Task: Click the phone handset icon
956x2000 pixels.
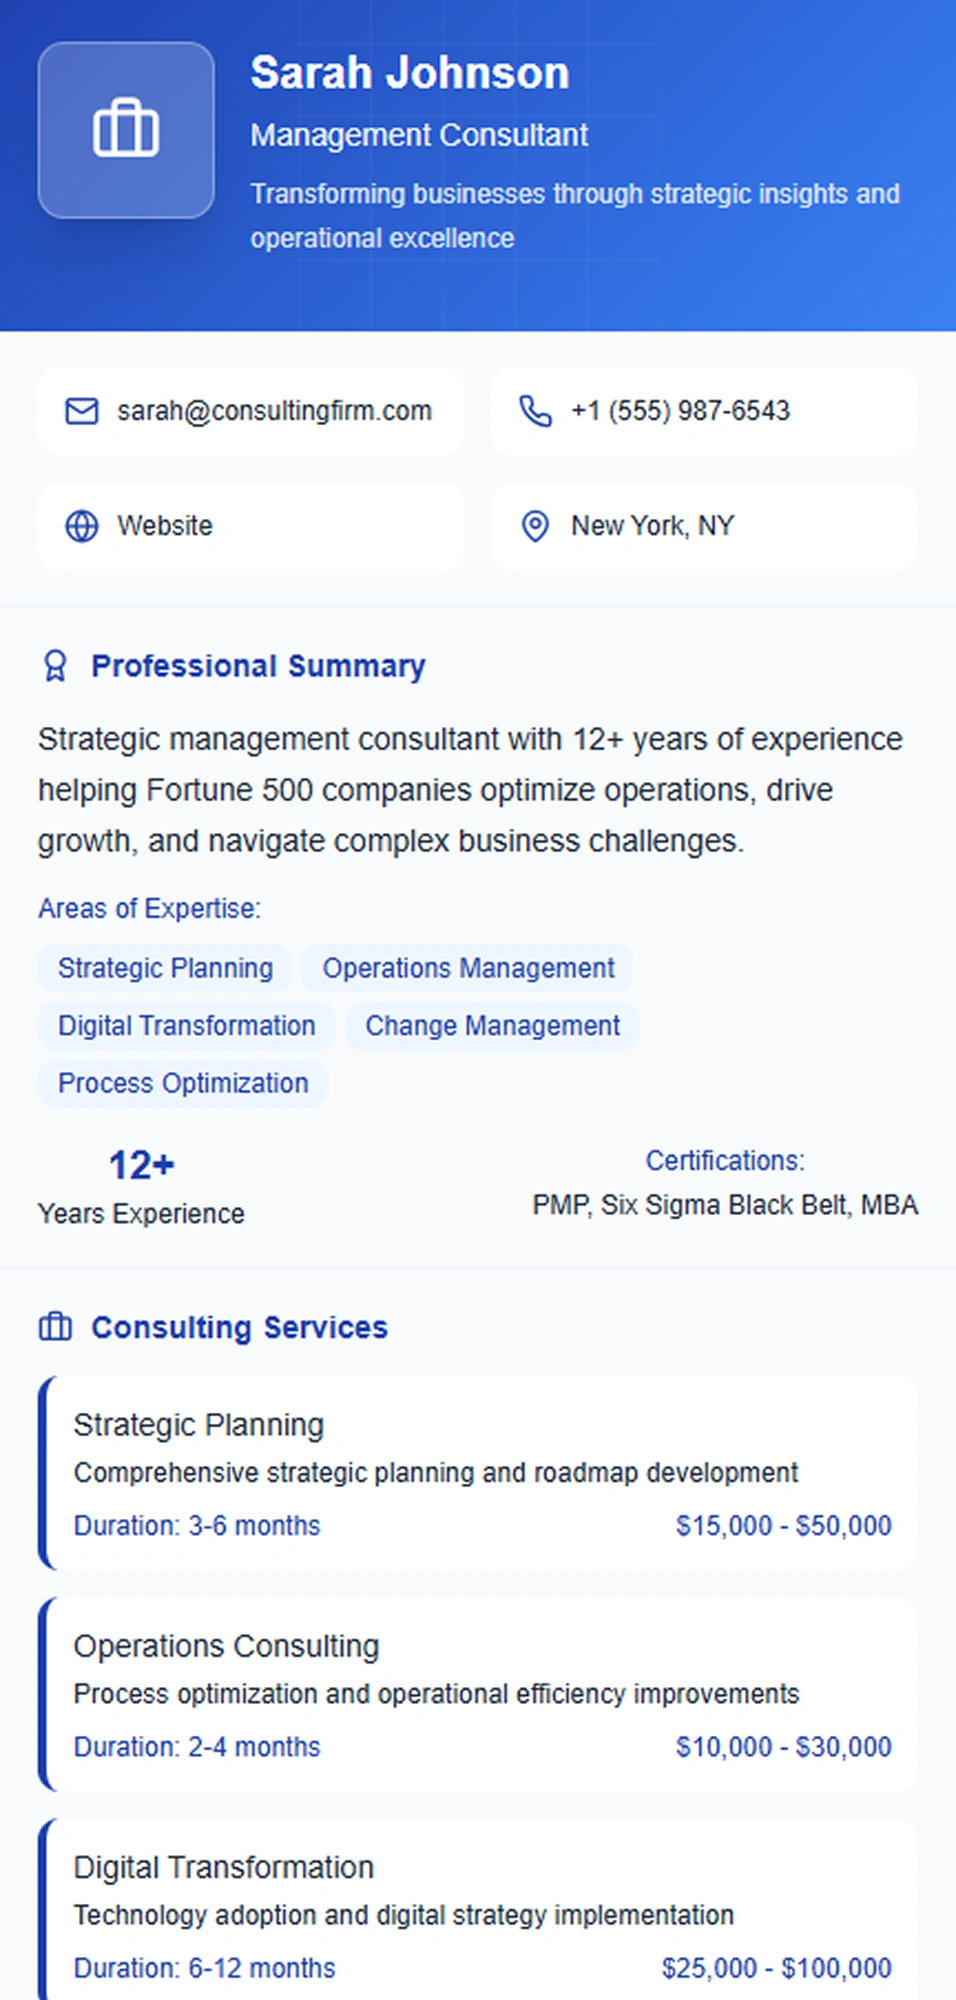Action: (535, 411)
